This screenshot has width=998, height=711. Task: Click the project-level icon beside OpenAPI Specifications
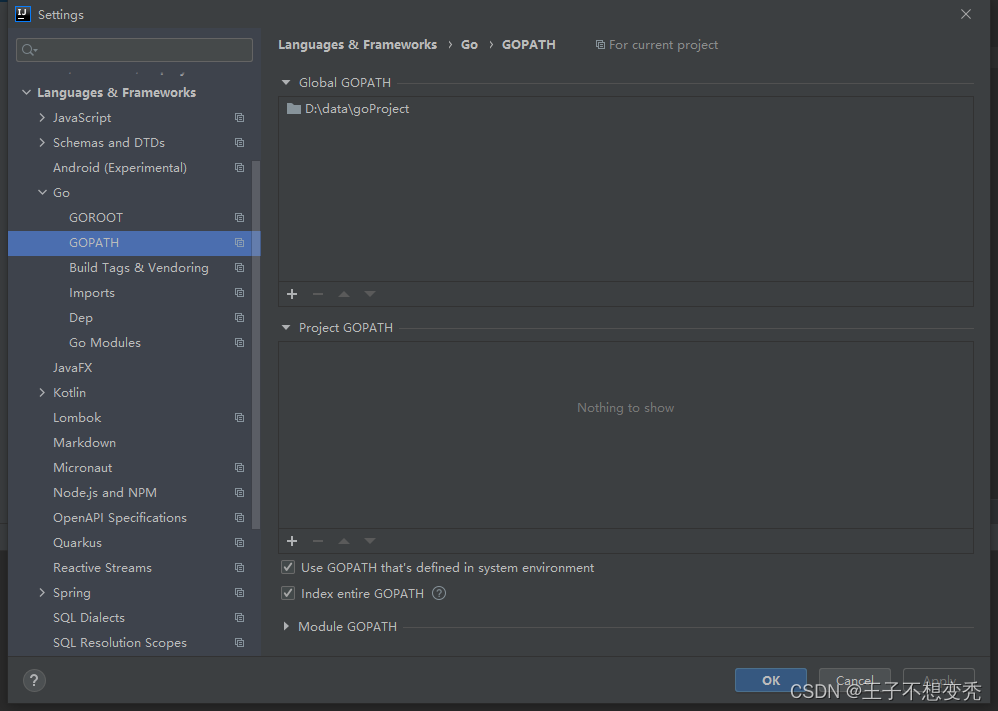click(239, 517)
